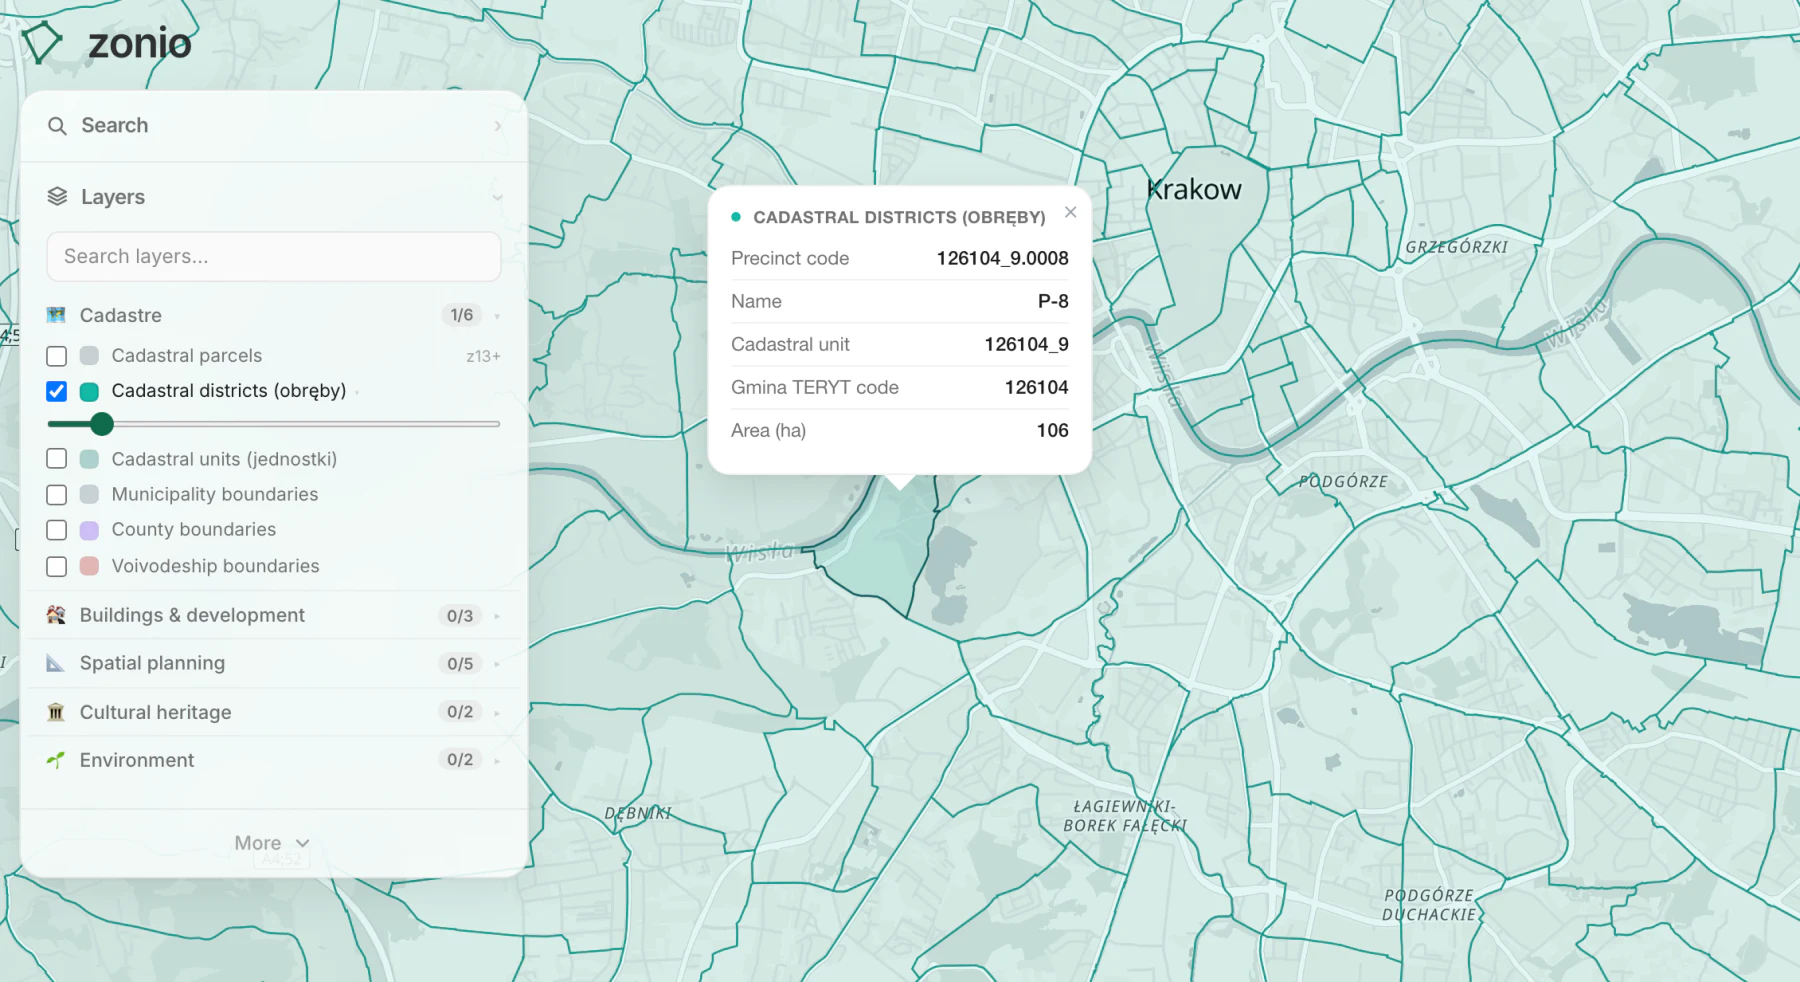Expand the Search panel arrow
Viewport: 1800px width, 982px height.
497,126
